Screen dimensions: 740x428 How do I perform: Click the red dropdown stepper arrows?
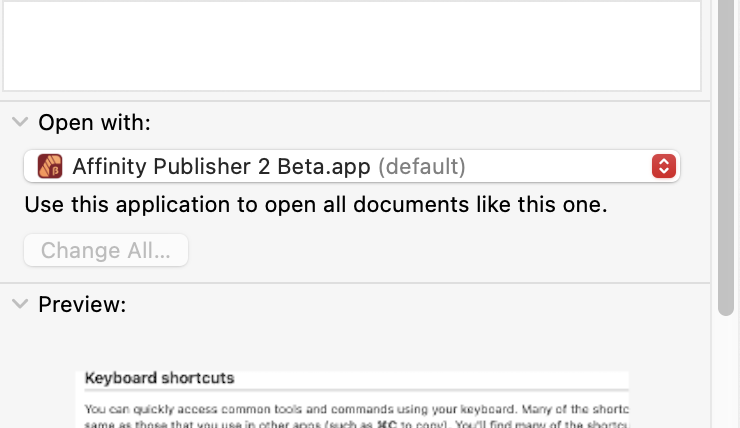click(664, 166)
